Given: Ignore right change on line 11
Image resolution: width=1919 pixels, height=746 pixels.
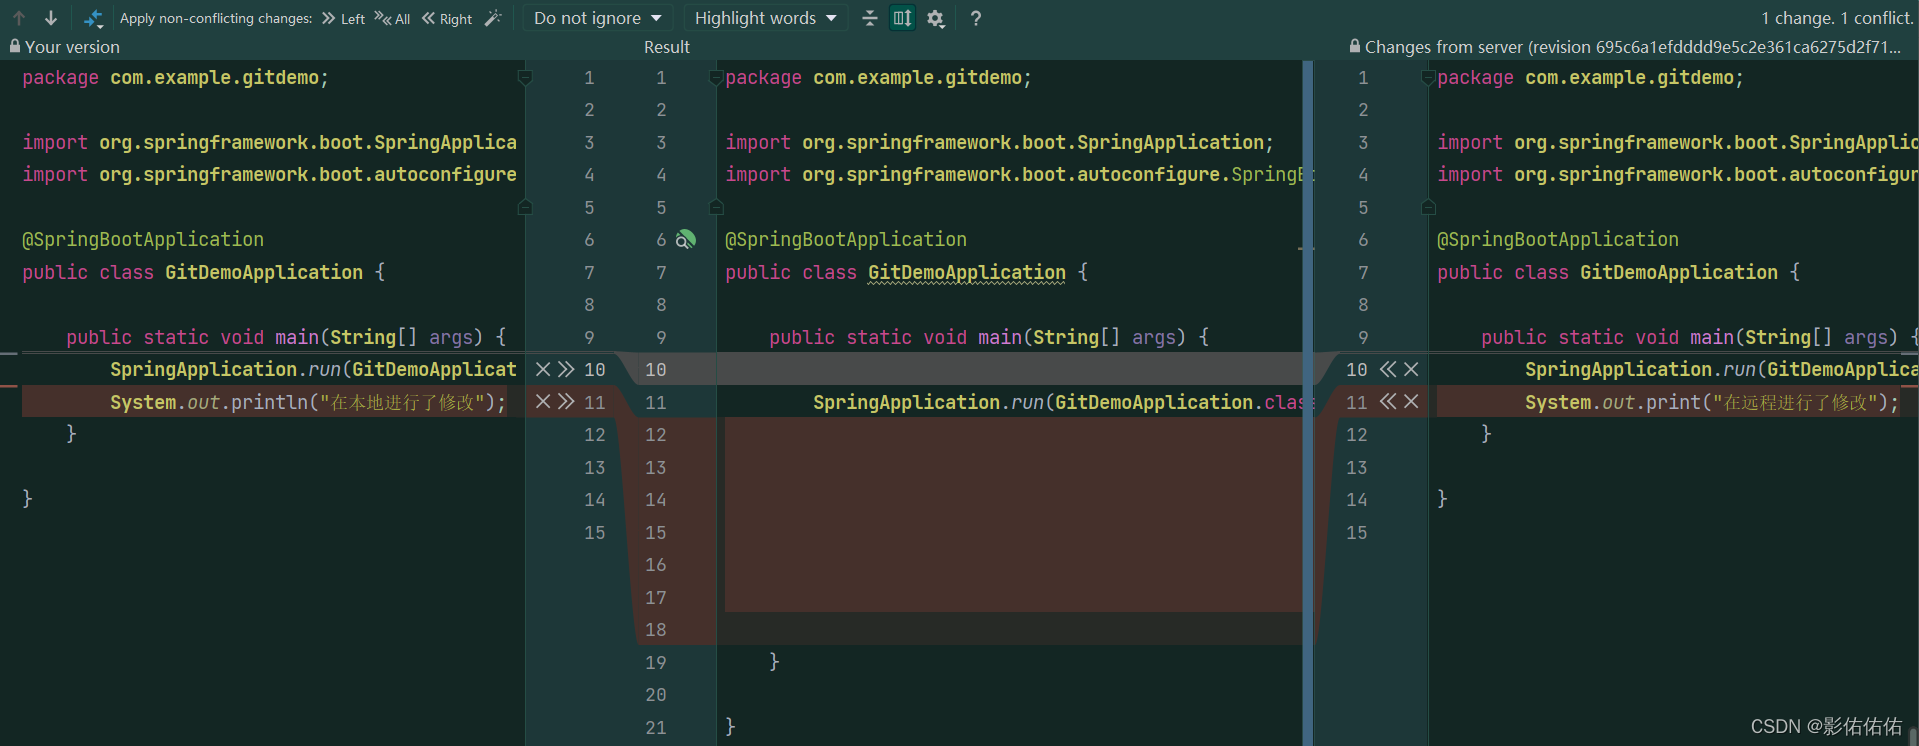Looking at the screenshot, I should [x=1411, y=402].
